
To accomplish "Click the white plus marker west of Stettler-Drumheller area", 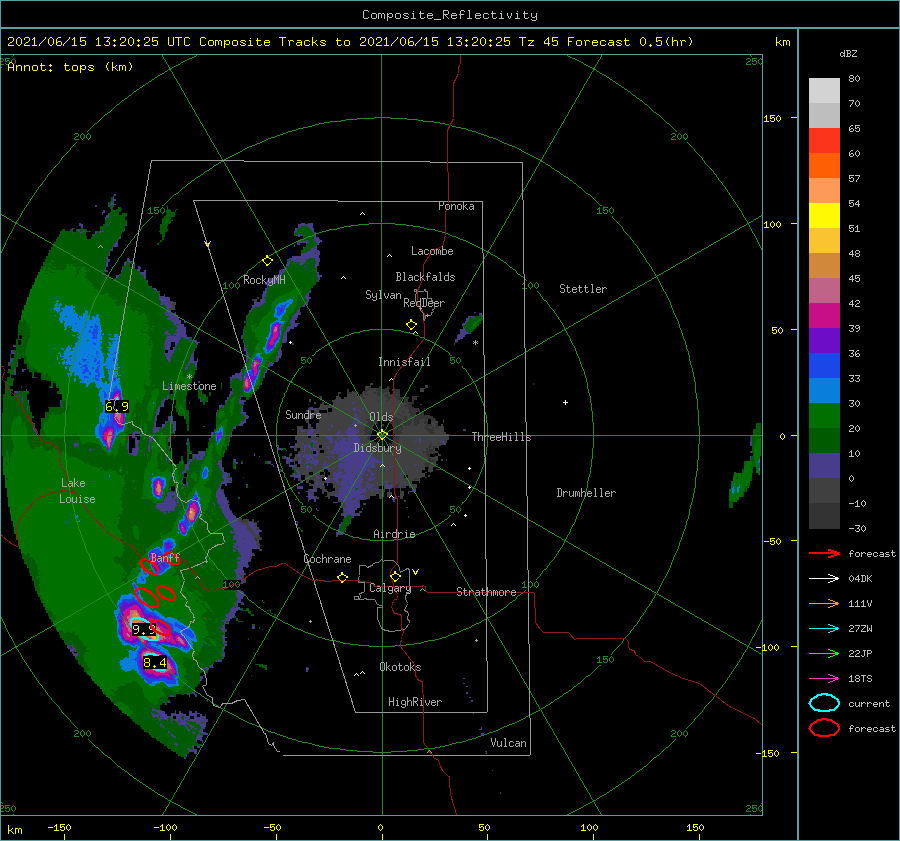I will 565,402.
